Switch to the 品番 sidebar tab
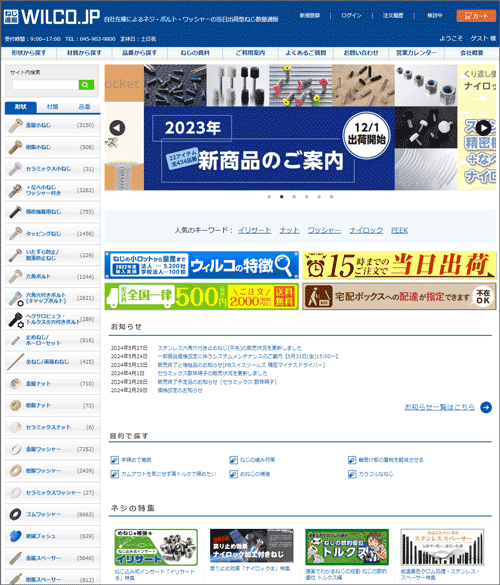The height and width of the screenshot is (585, 500). click(x=84, y=107)
